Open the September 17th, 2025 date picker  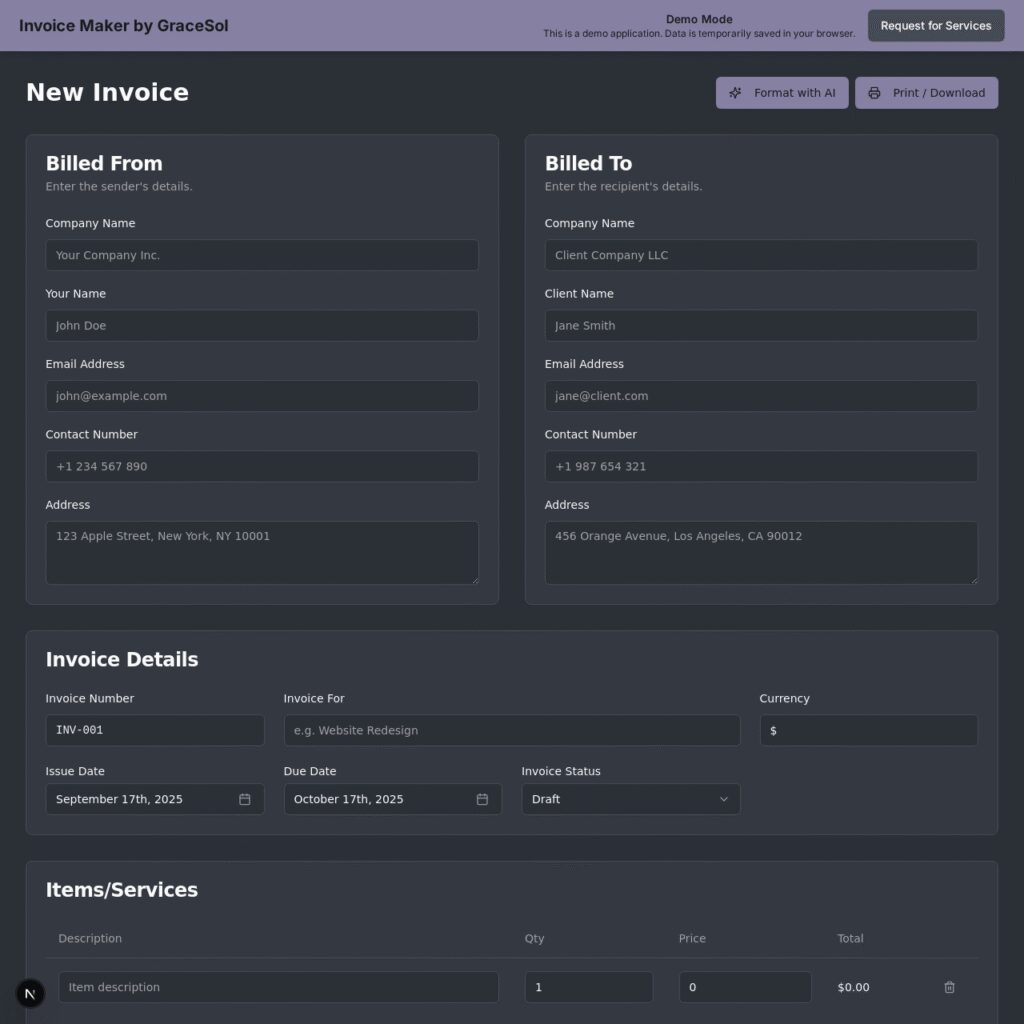(x=155, y=799)
